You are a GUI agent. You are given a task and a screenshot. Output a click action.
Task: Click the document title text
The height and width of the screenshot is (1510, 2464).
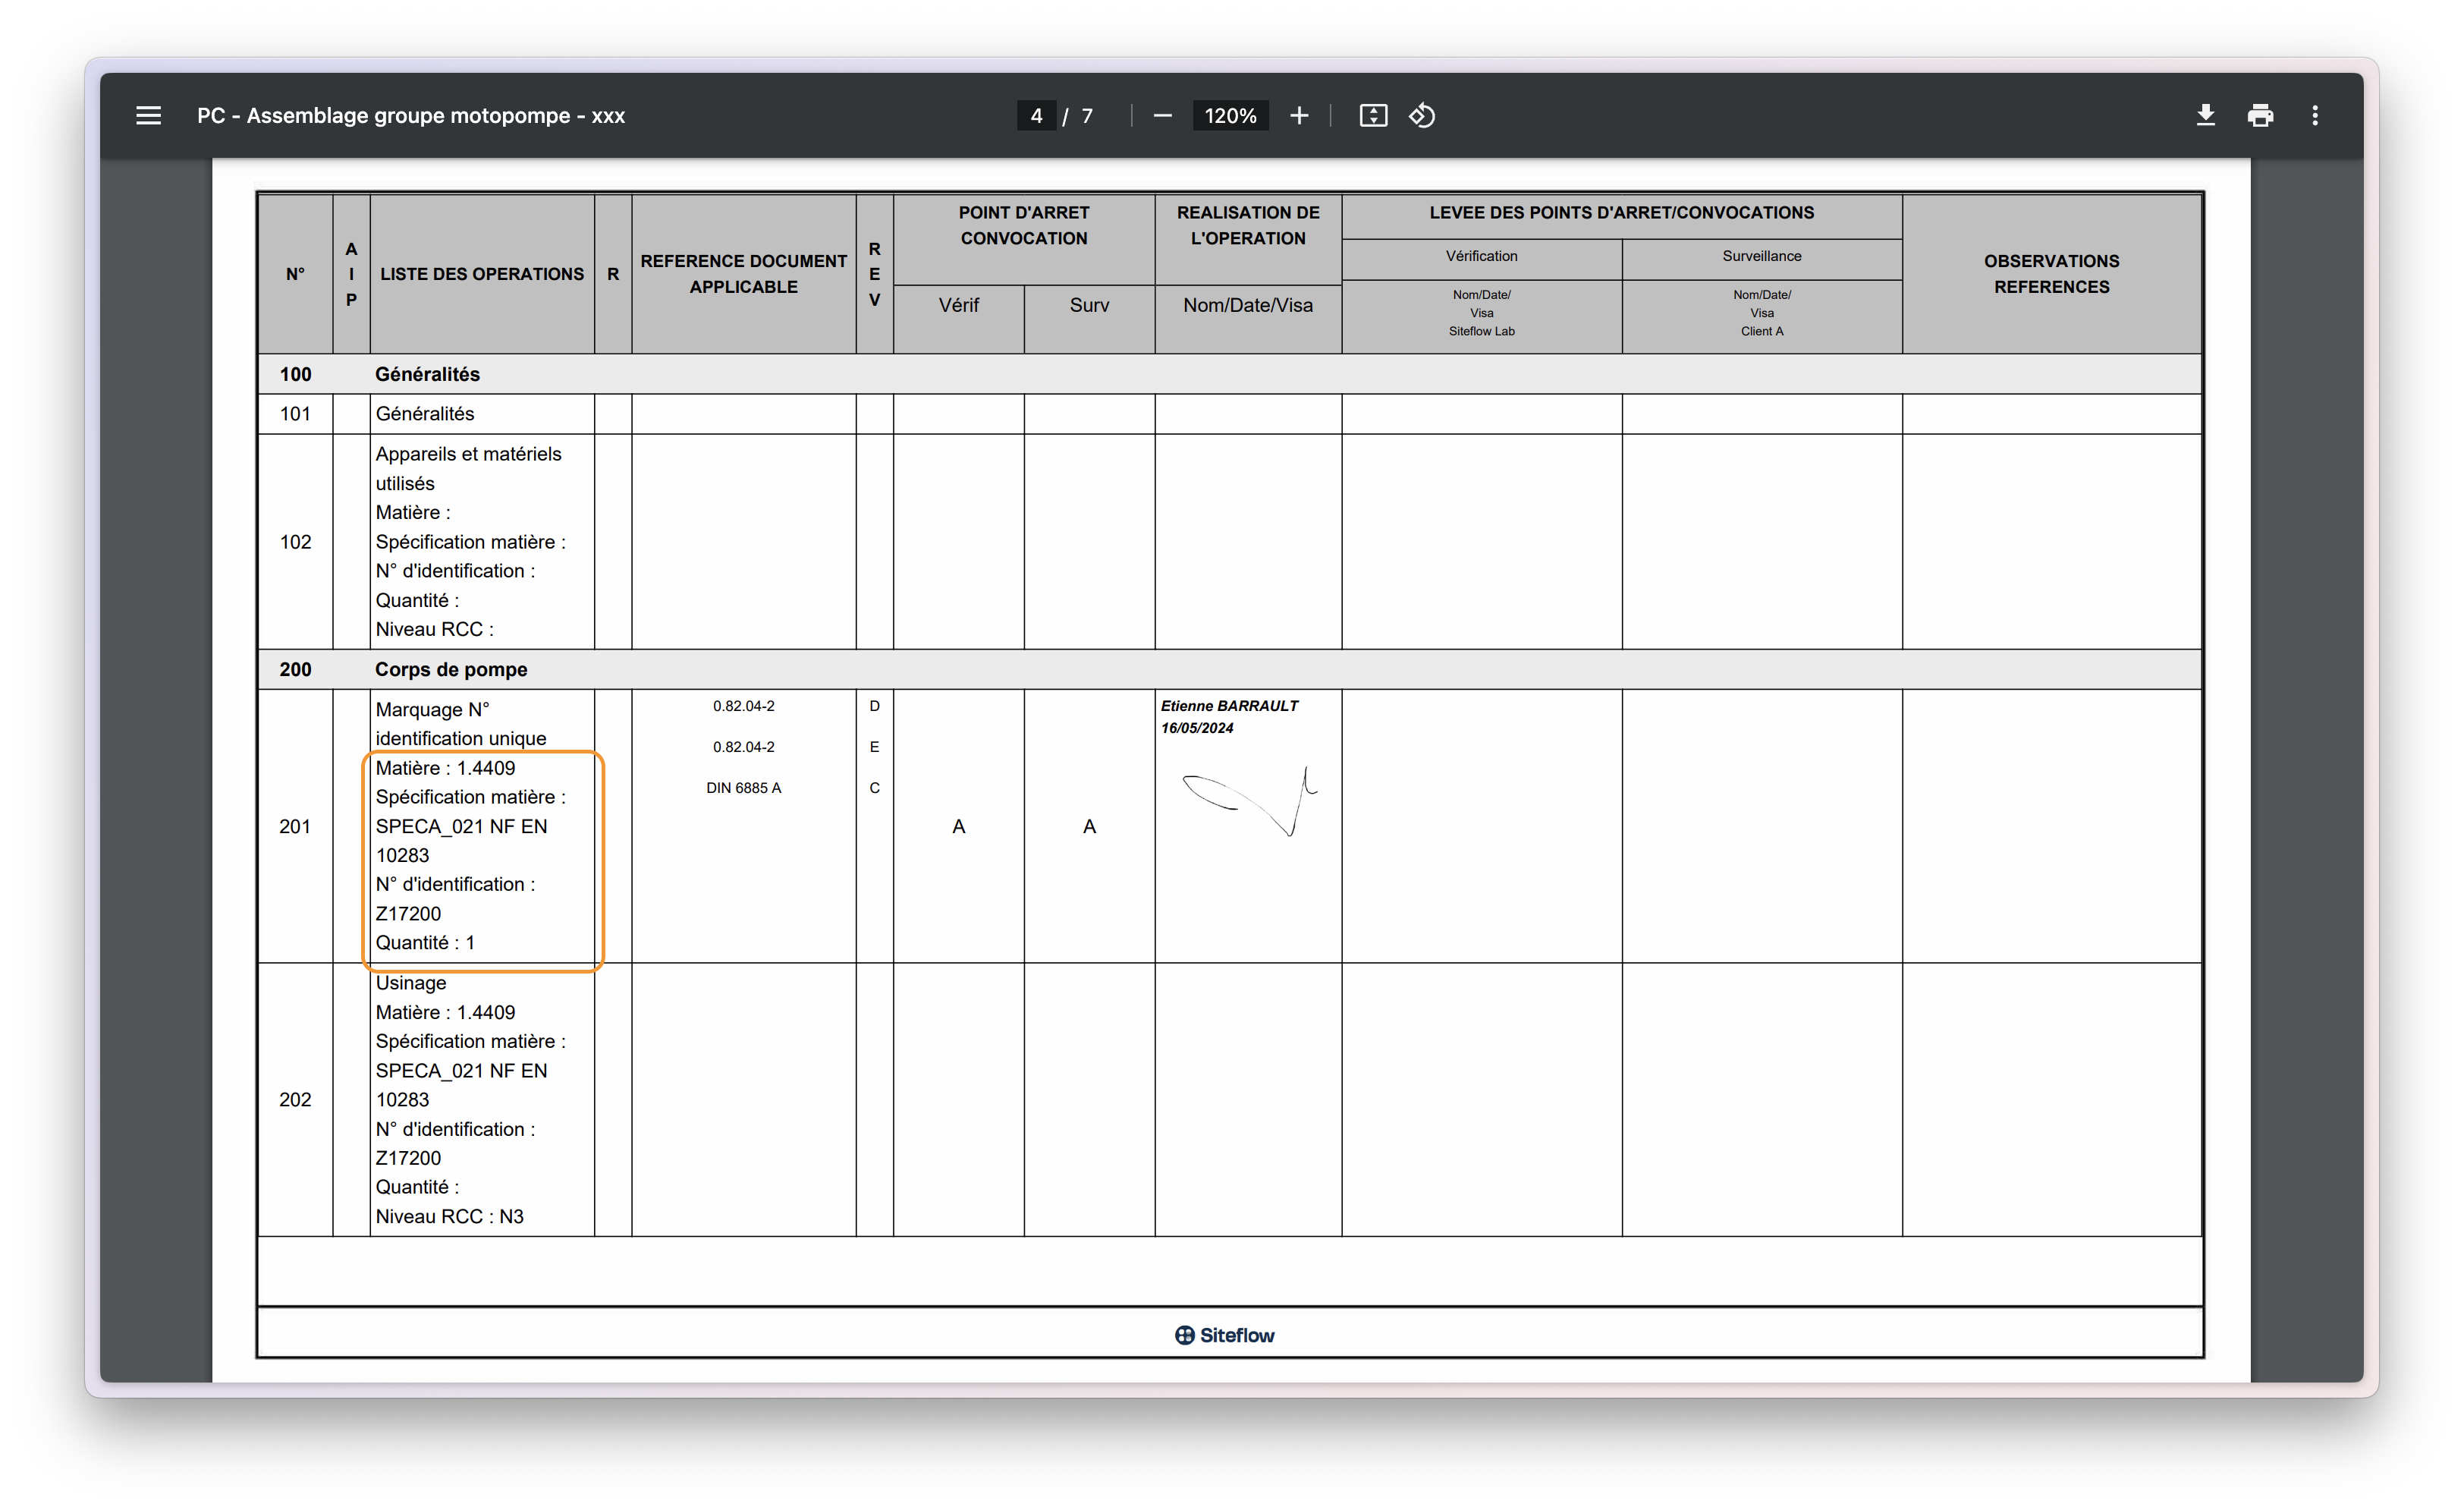coord(410,116)
